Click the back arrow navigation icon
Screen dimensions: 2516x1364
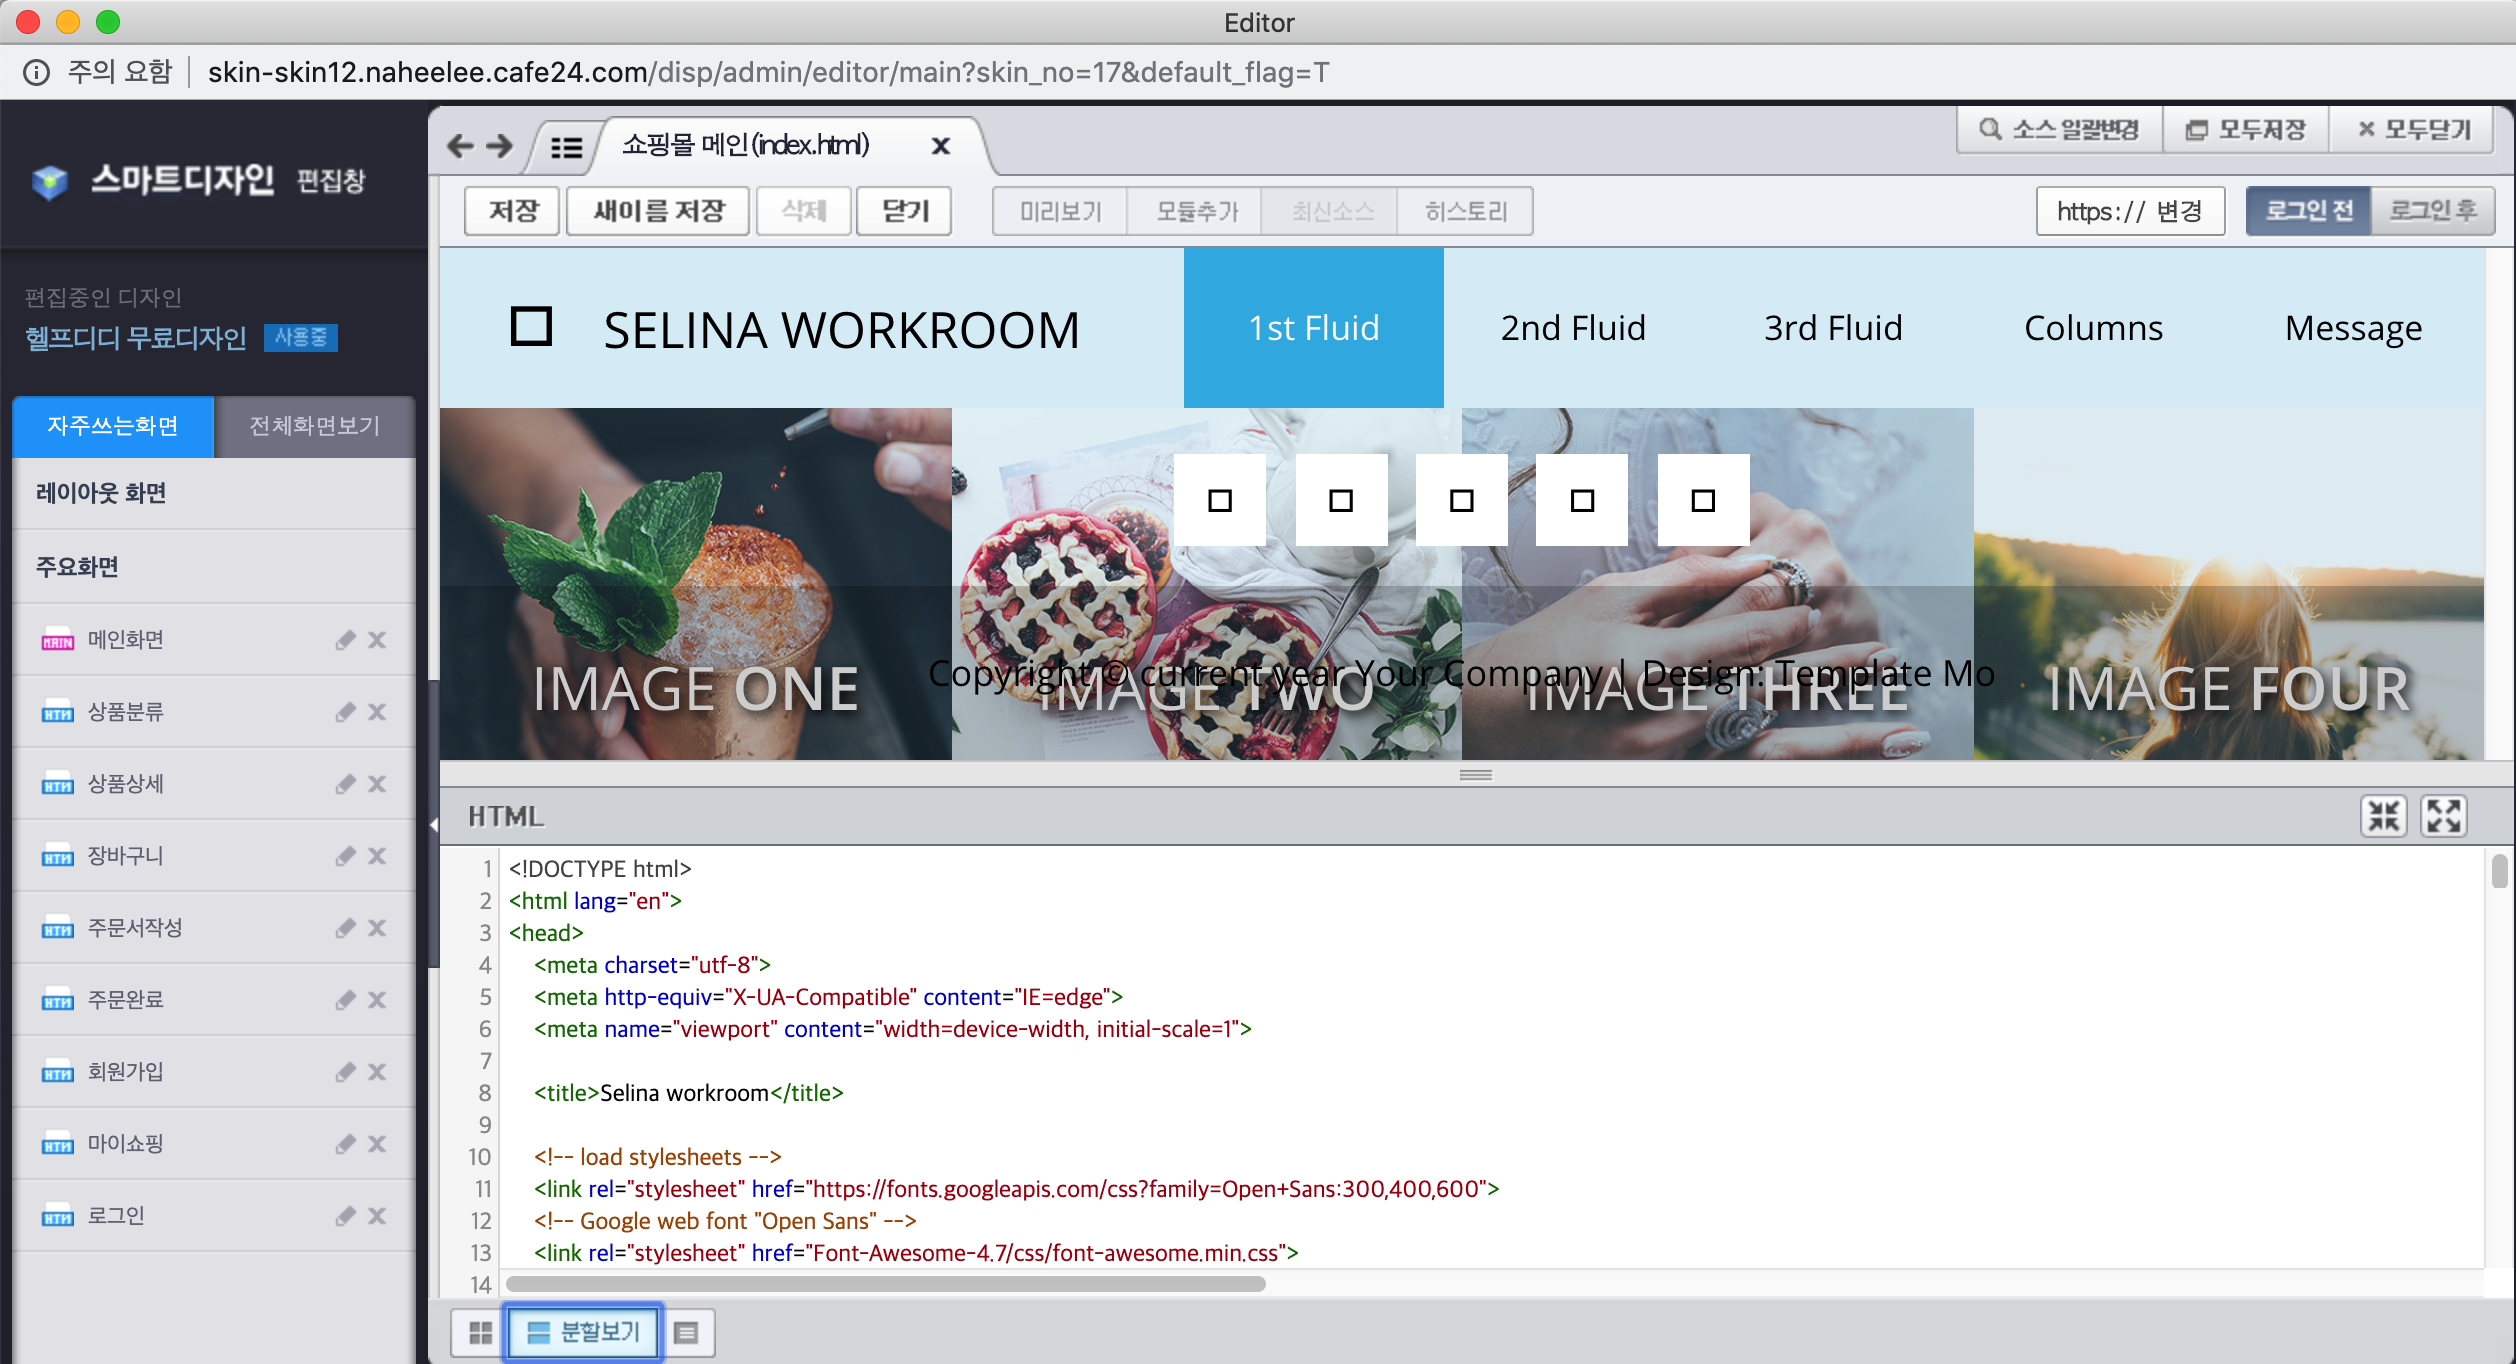(460, 146)
